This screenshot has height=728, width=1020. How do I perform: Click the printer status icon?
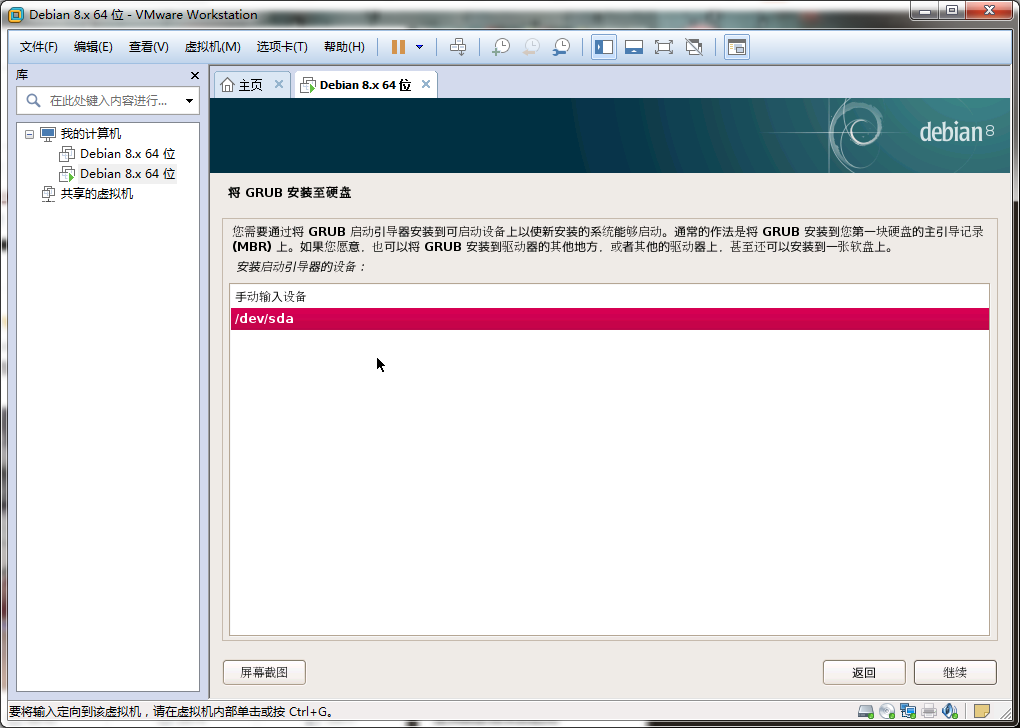click(x=928, y=711)
